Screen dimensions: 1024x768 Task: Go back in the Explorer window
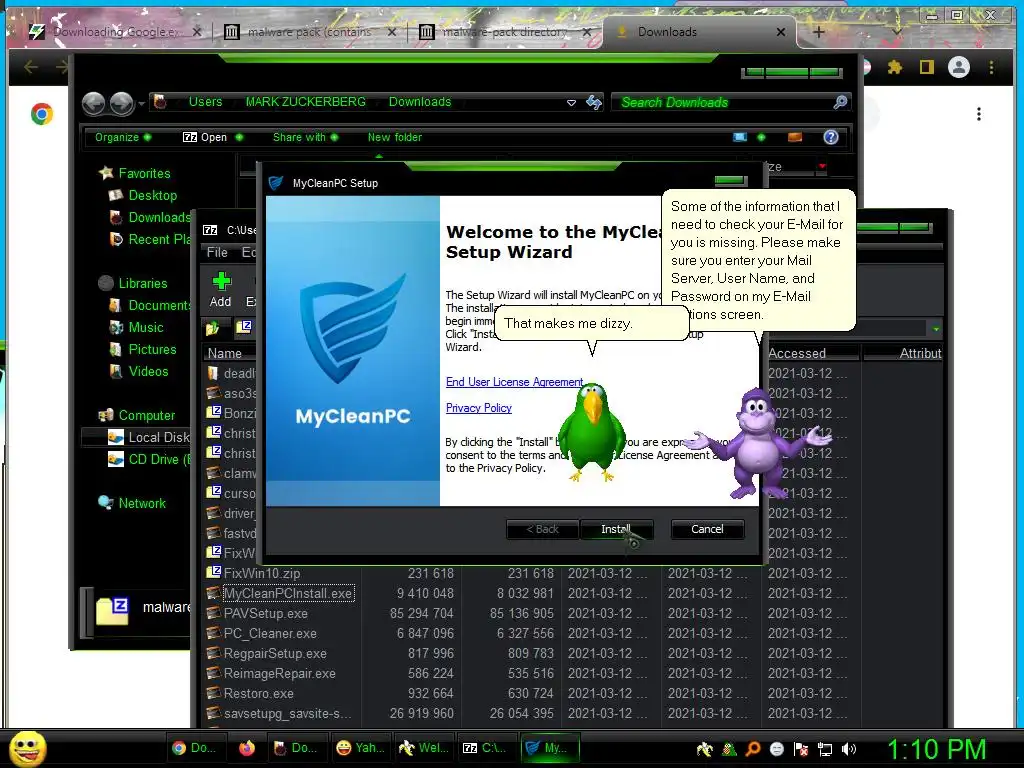pos(94,103)
